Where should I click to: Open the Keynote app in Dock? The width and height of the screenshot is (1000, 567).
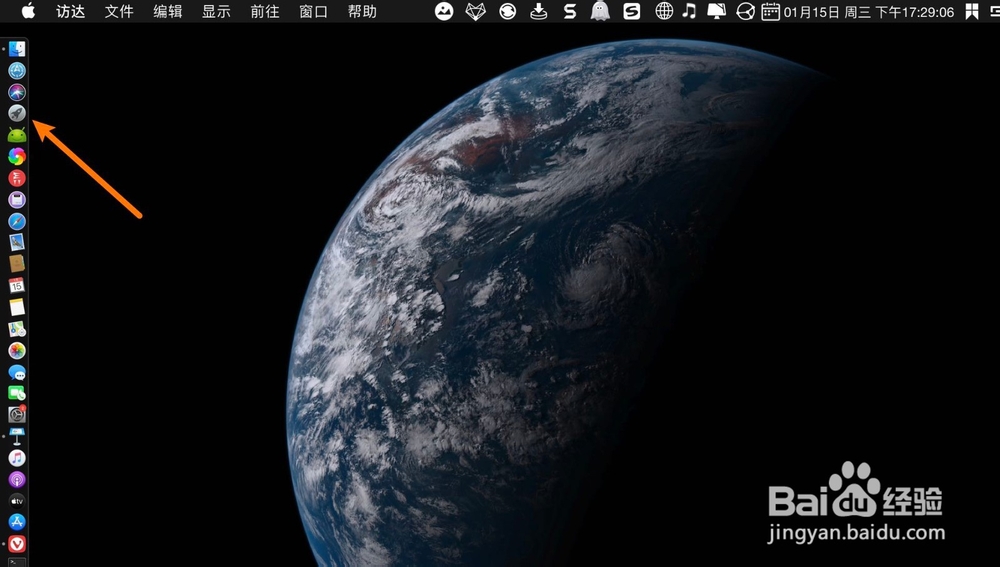click(x=17, y=437)
